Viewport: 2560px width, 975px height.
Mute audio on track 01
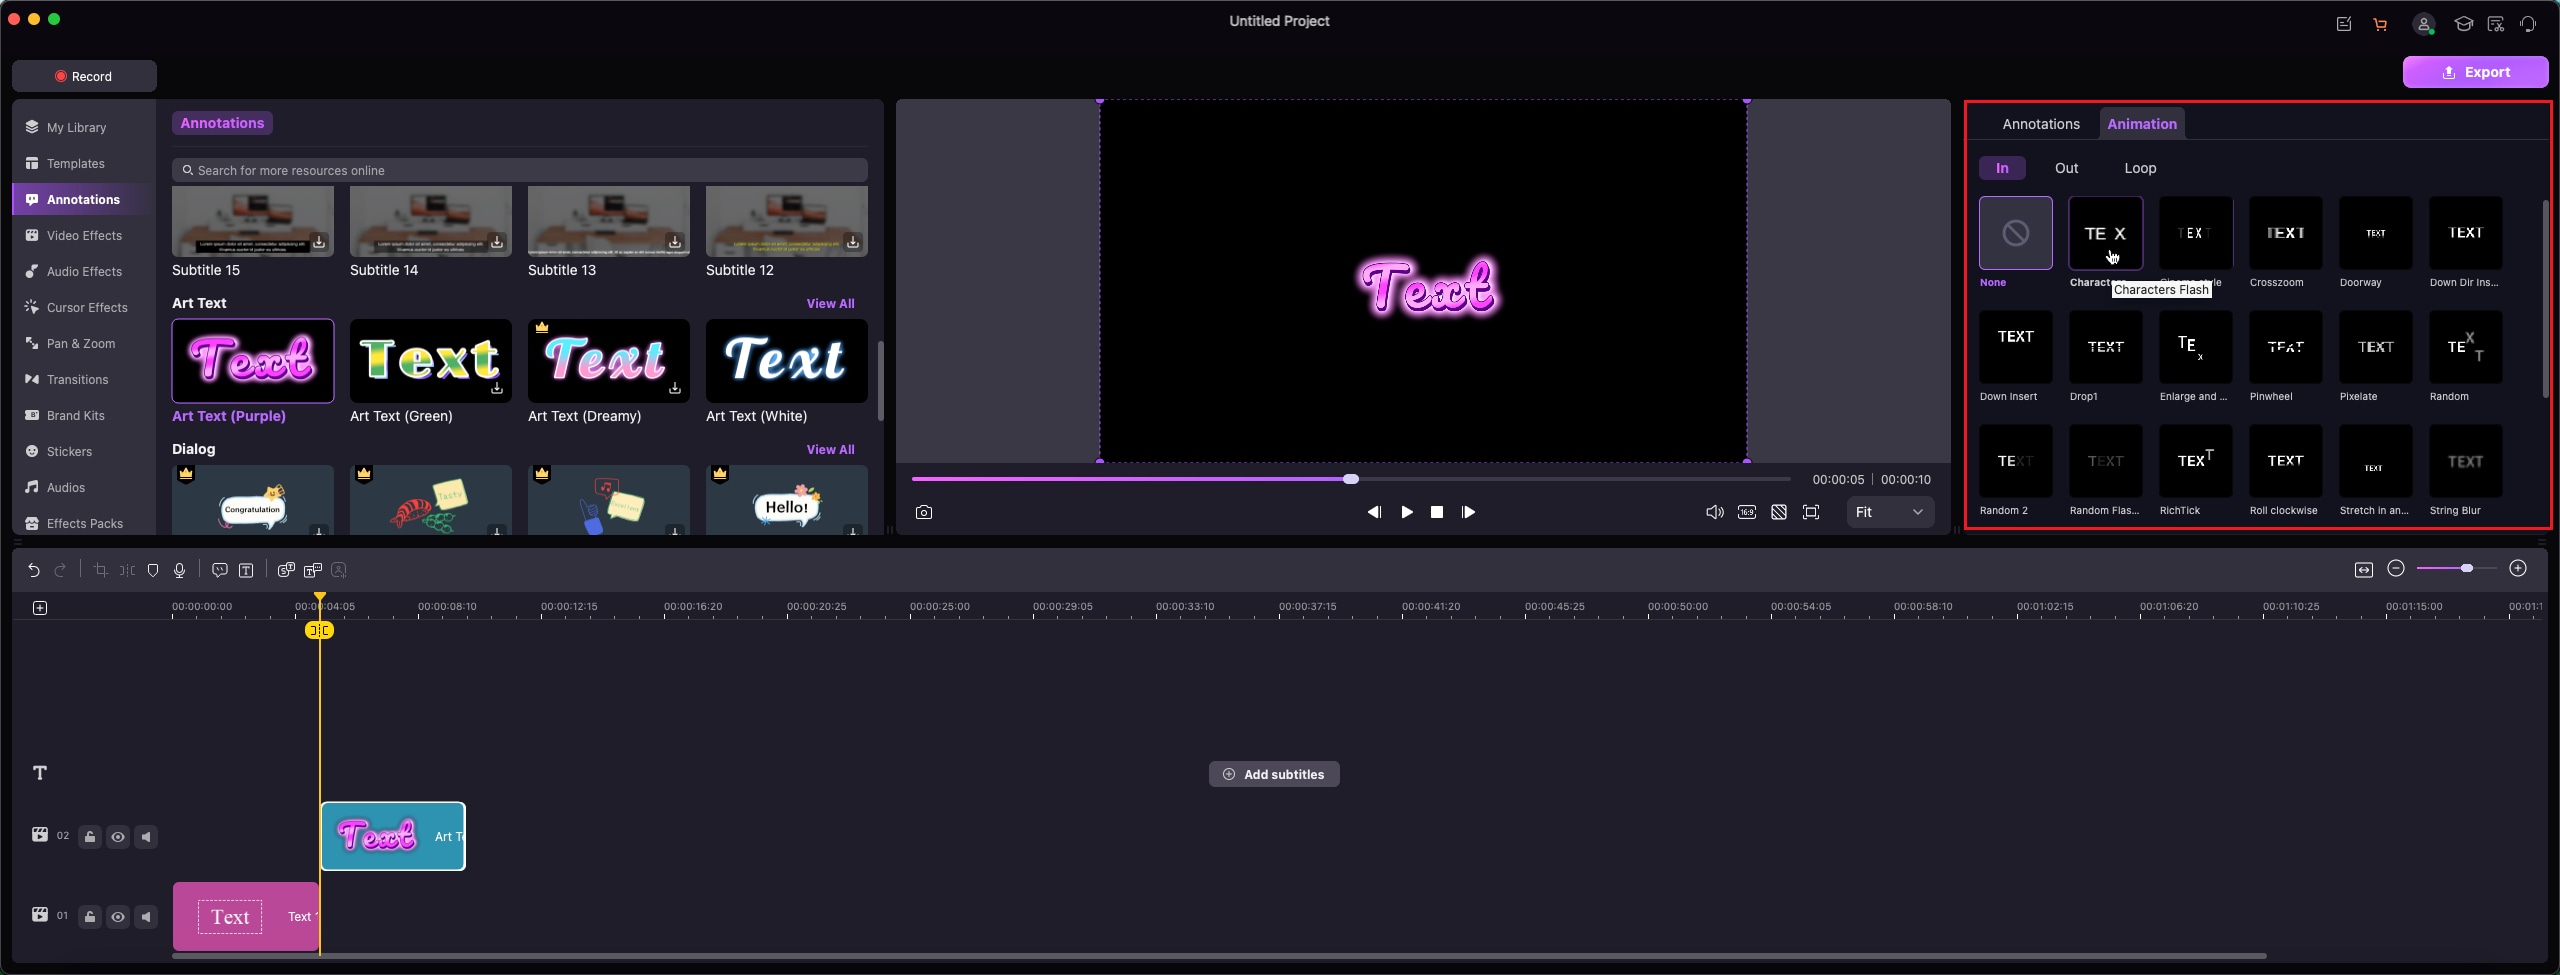pos(147,916)
